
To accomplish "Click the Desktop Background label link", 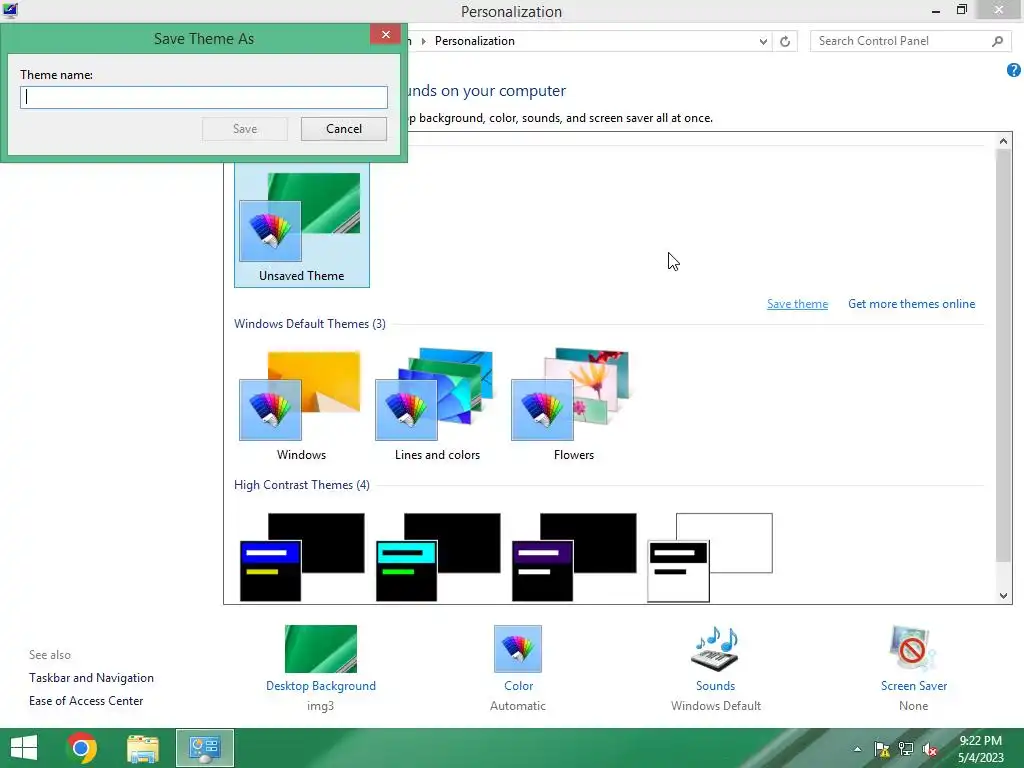I will pos(321,686).
